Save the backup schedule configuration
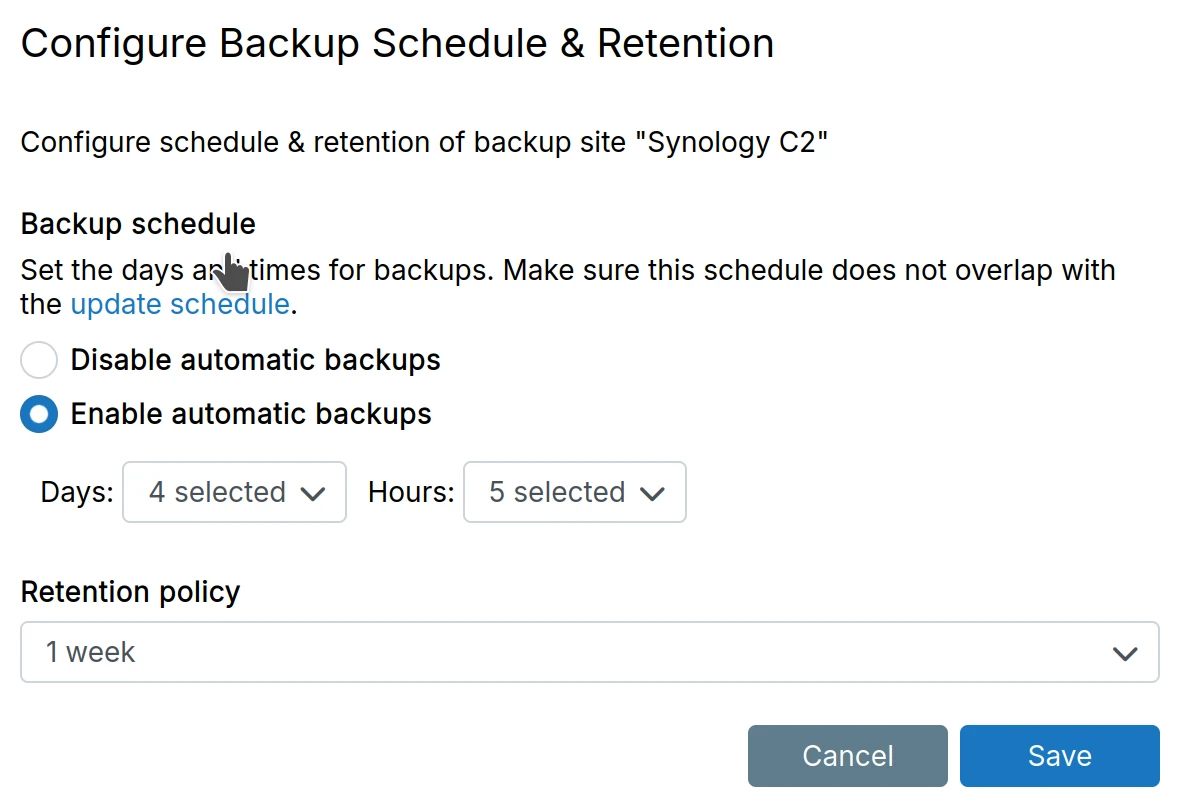Viewport: 1180px width, 811px height. click(x=1059, y=756)
